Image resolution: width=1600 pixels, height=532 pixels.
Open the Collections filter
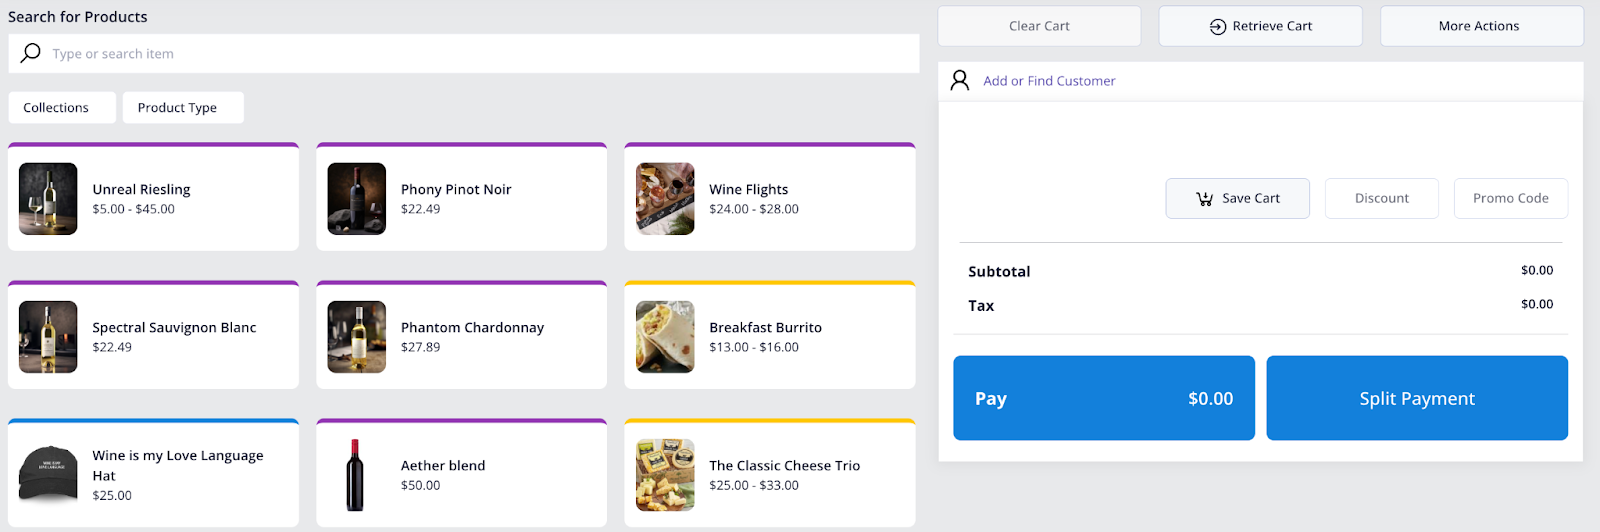coord(56,108)
